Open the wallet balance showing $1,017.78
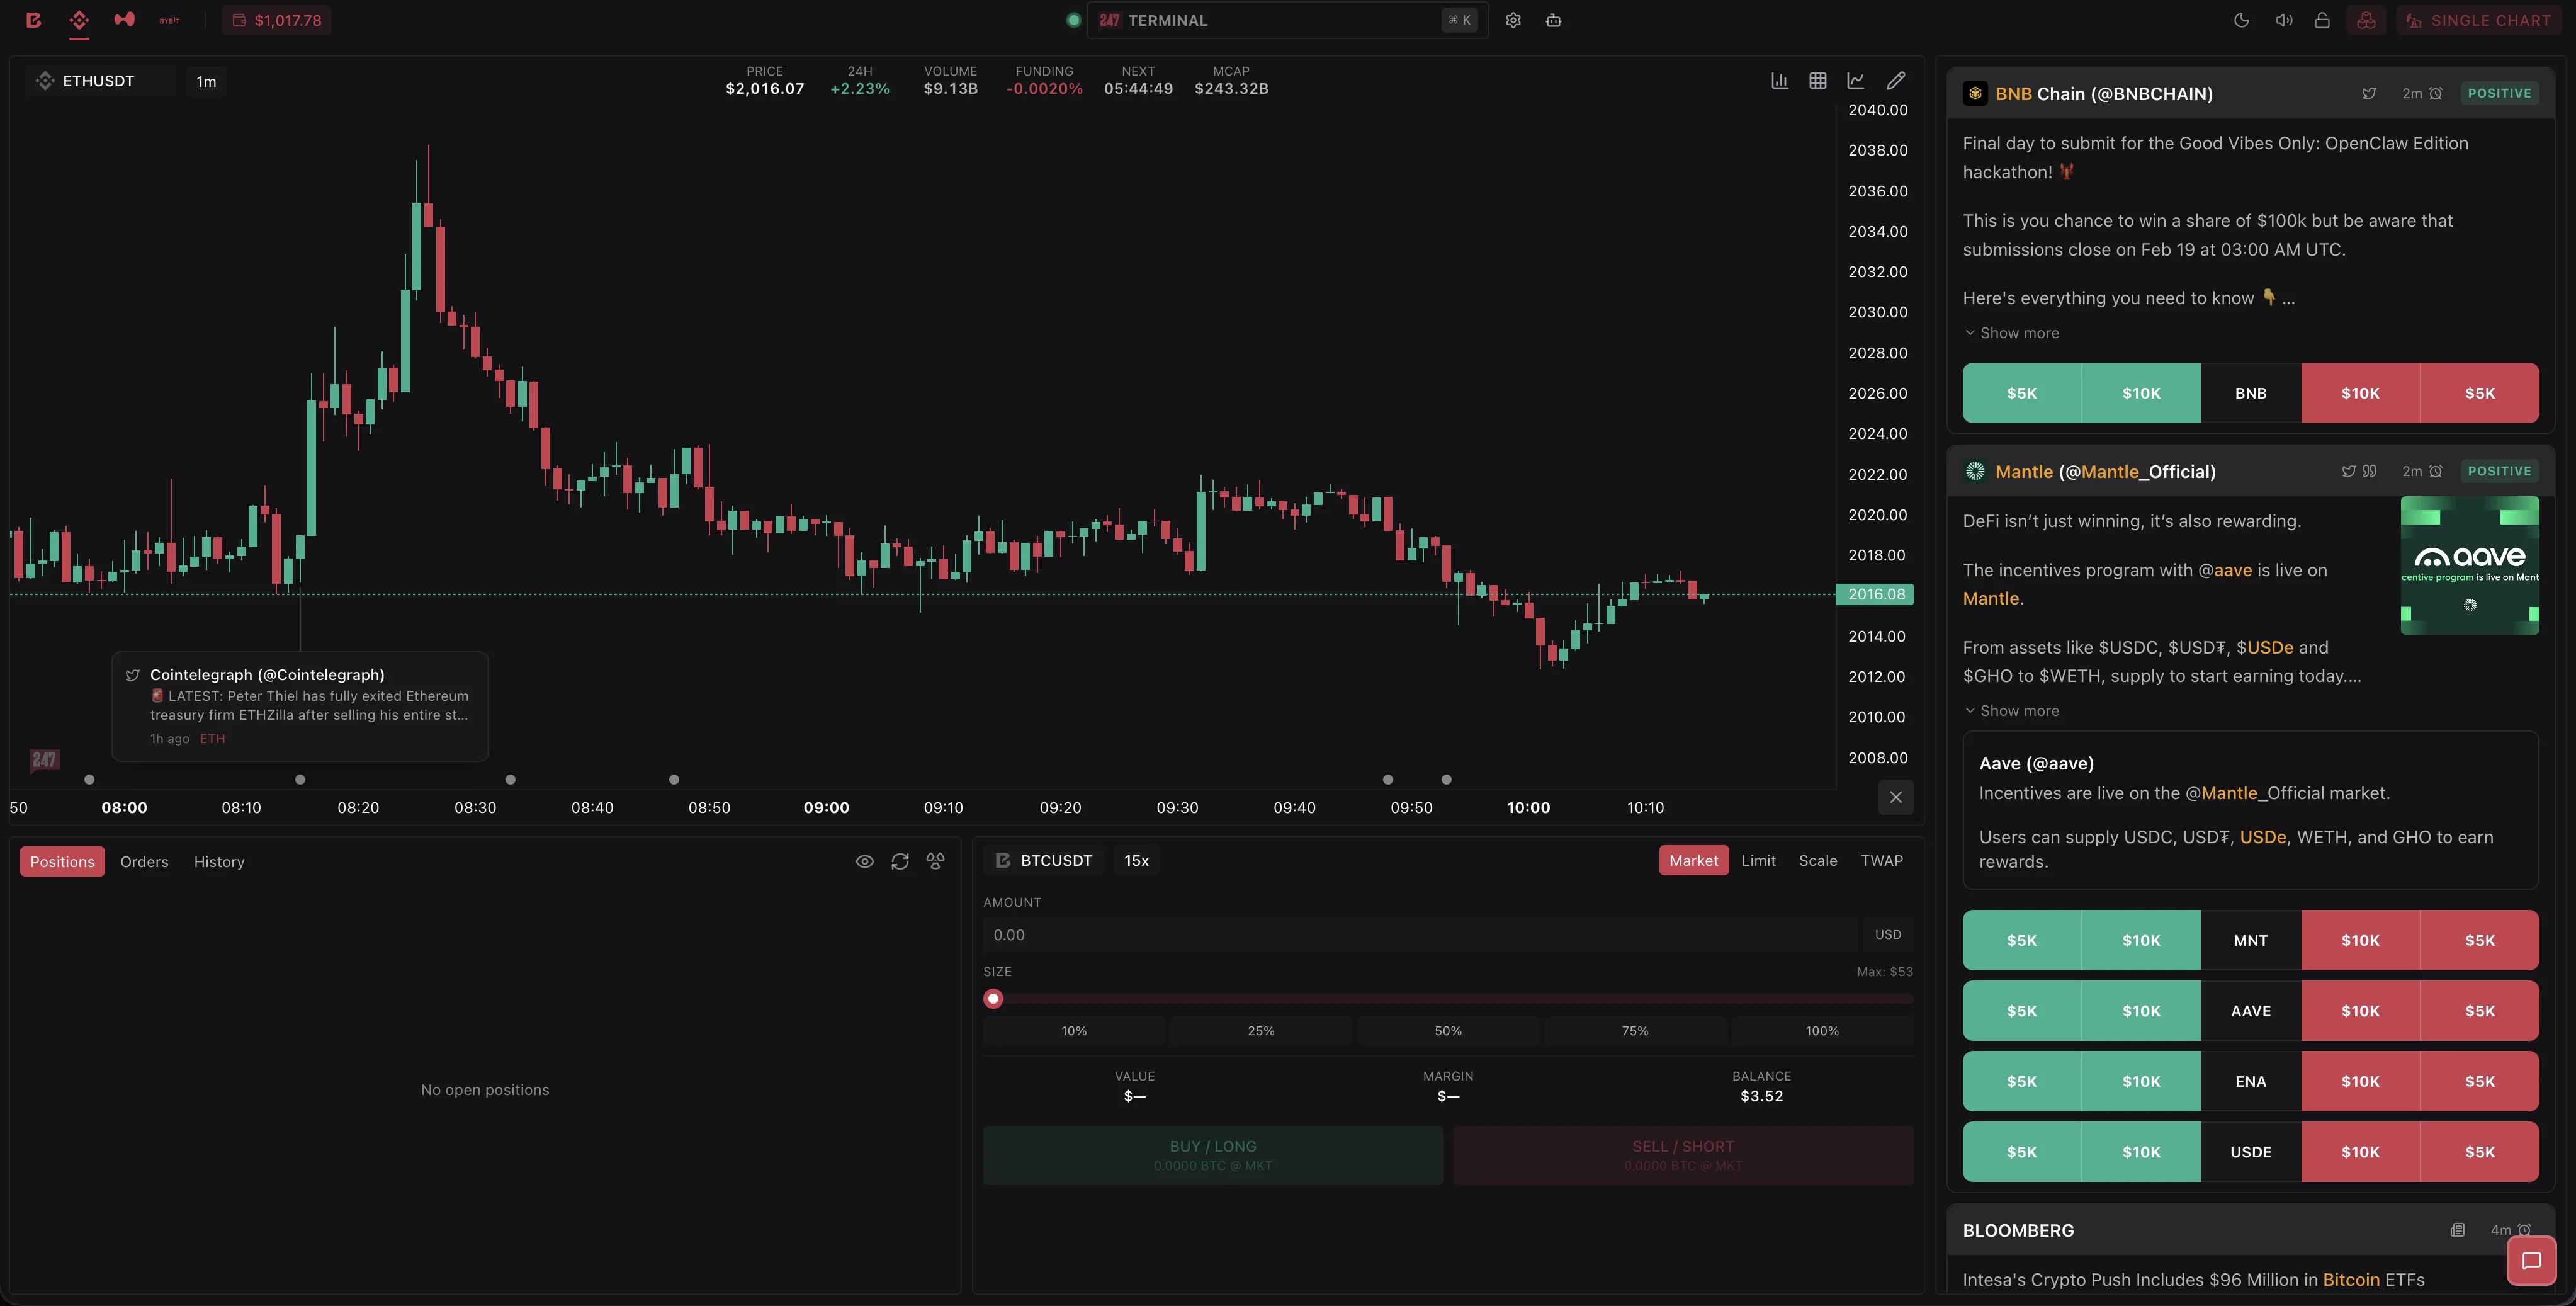This screenshot has width=2576, height=1306. point(276,19)
